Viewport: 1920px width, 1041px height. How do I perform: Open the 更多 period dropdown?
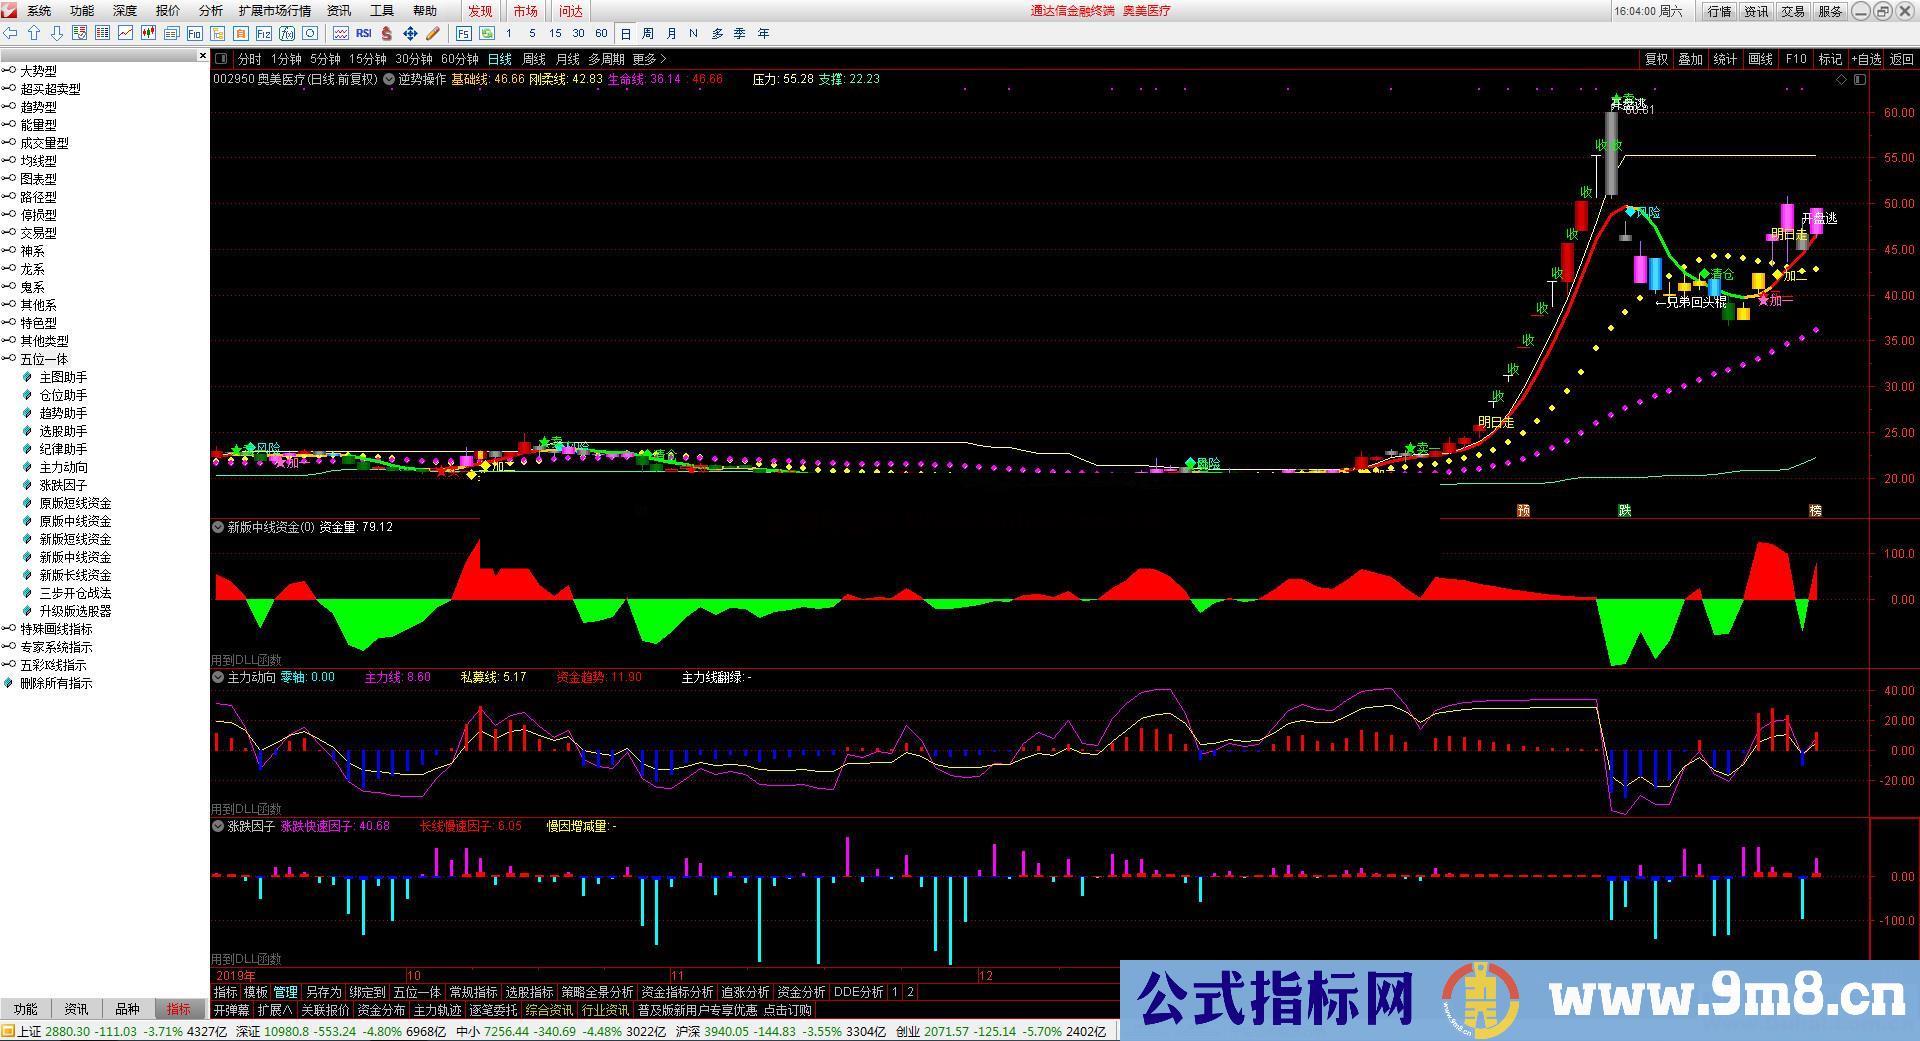649,59
